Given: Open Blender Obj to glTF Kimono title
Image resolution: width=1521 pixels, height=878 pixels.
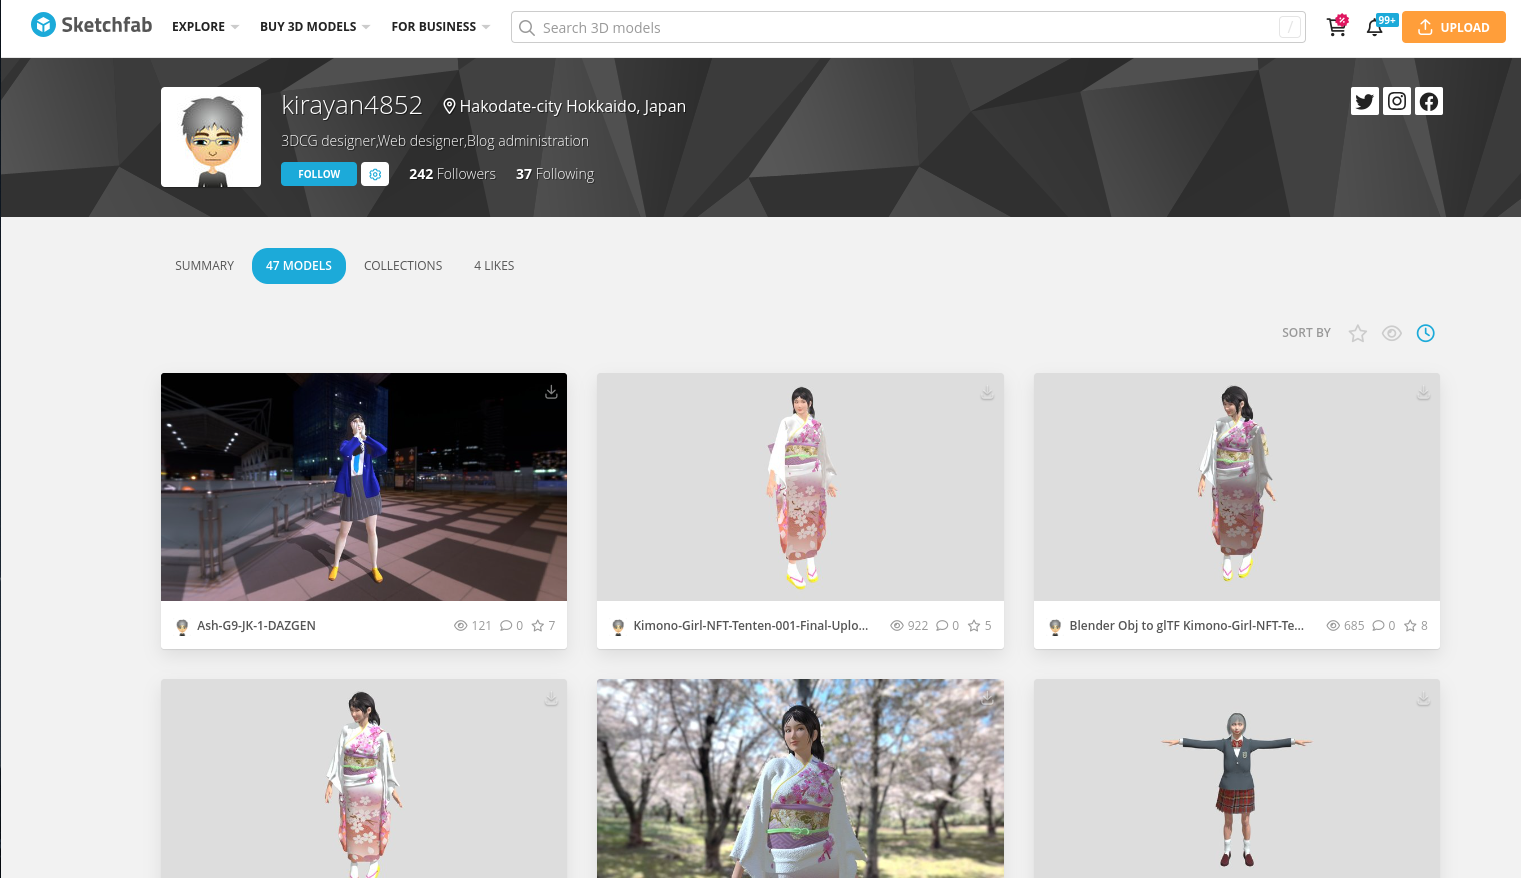Looking at the screenshot, I should point(1186,626).
